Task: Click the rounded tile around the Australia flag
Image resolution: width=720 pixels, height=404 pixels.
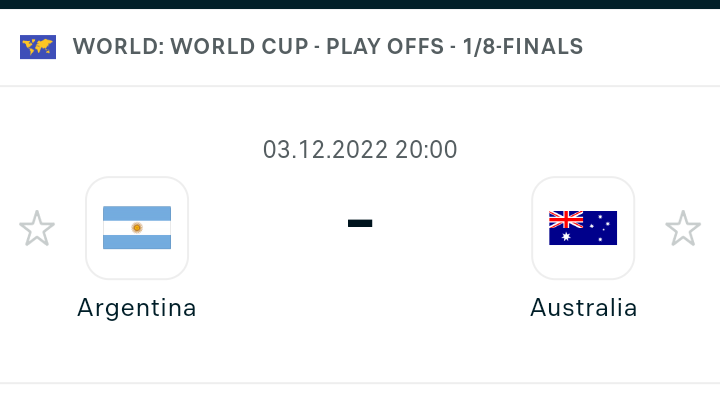Action: (x=583, y=228)
